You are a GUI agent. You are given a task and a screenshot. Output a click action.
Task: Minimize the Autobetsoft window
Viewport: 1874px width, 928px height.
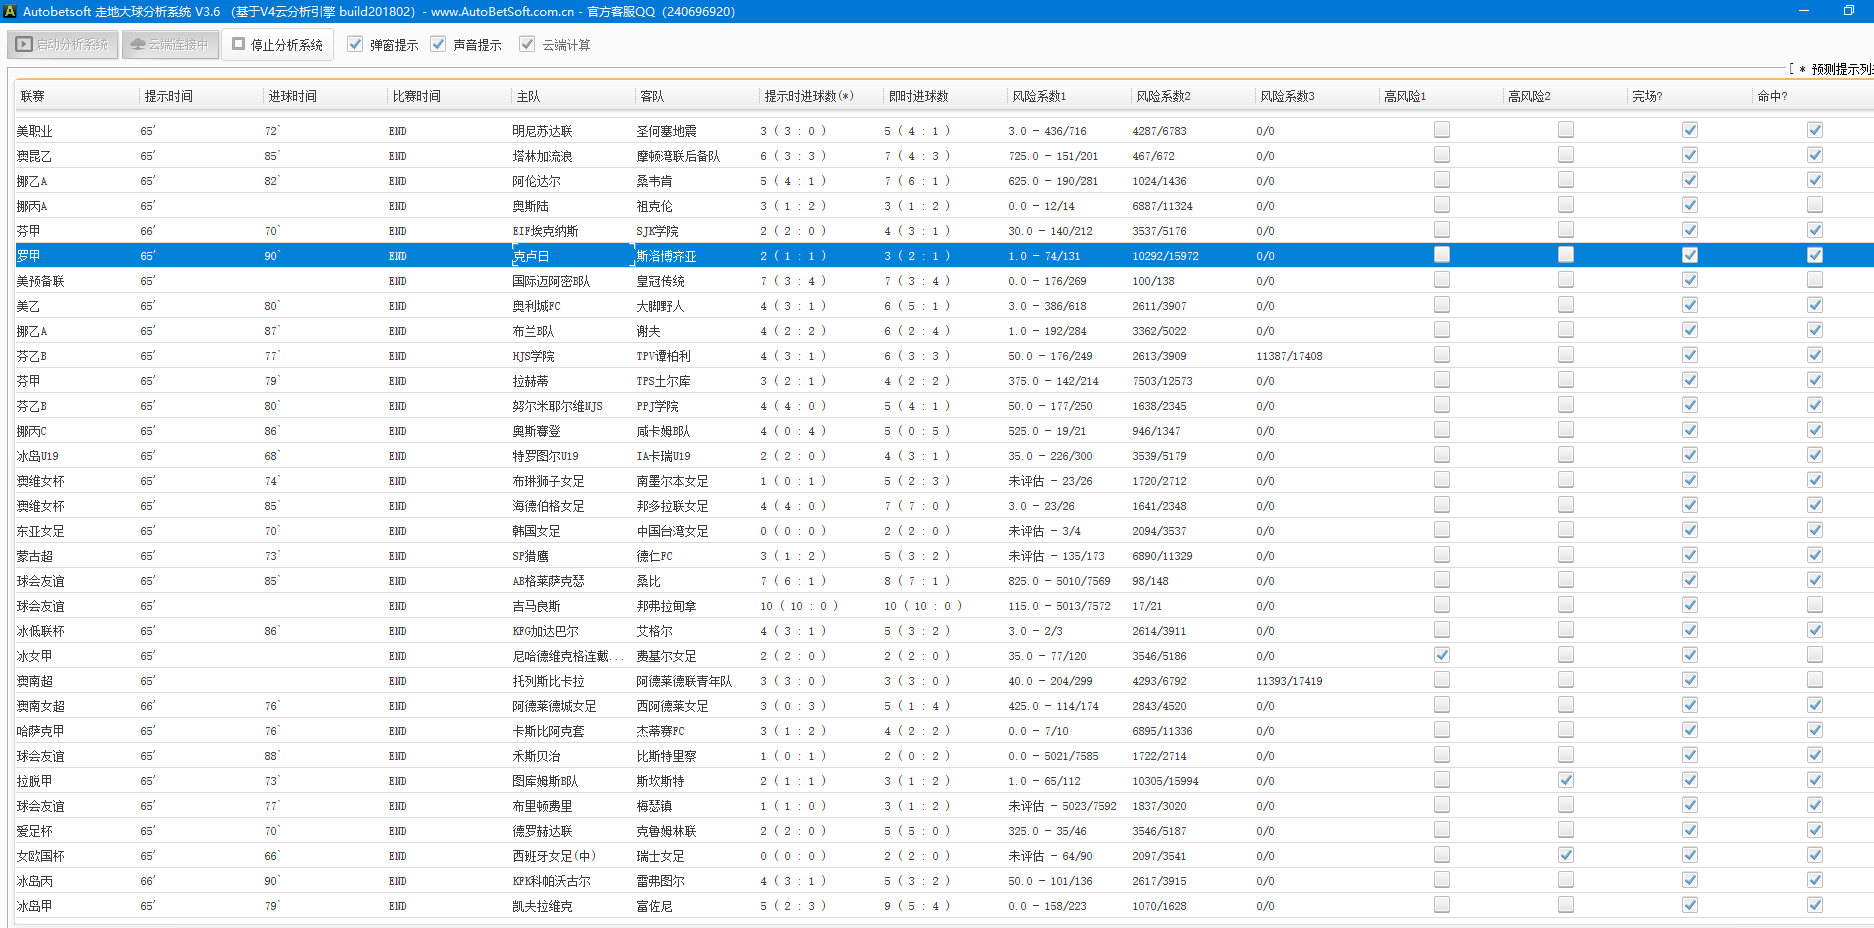click(1804, 11)
